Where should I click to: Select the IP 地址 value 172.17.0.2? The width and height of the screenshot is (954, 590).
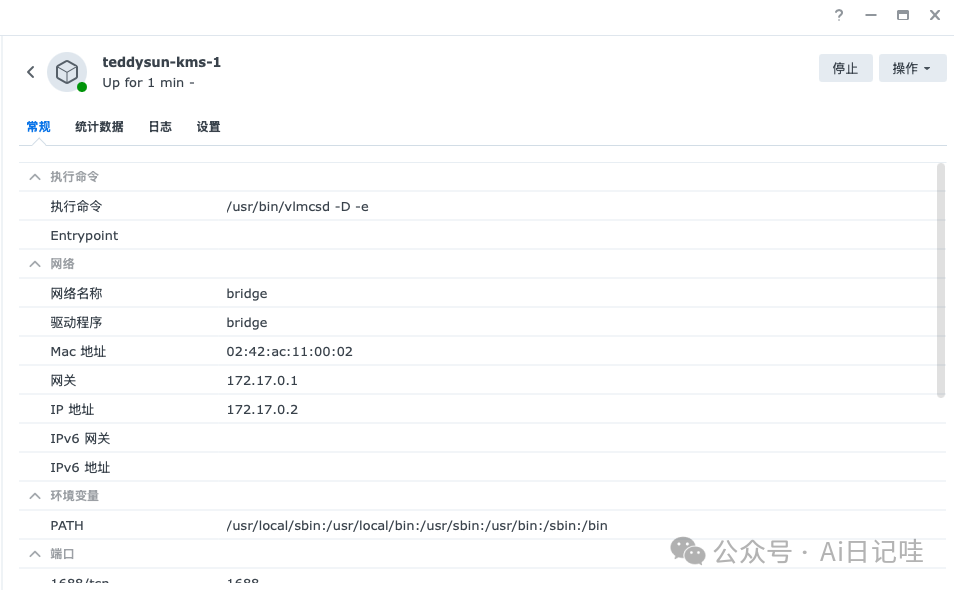coord(262,410)
